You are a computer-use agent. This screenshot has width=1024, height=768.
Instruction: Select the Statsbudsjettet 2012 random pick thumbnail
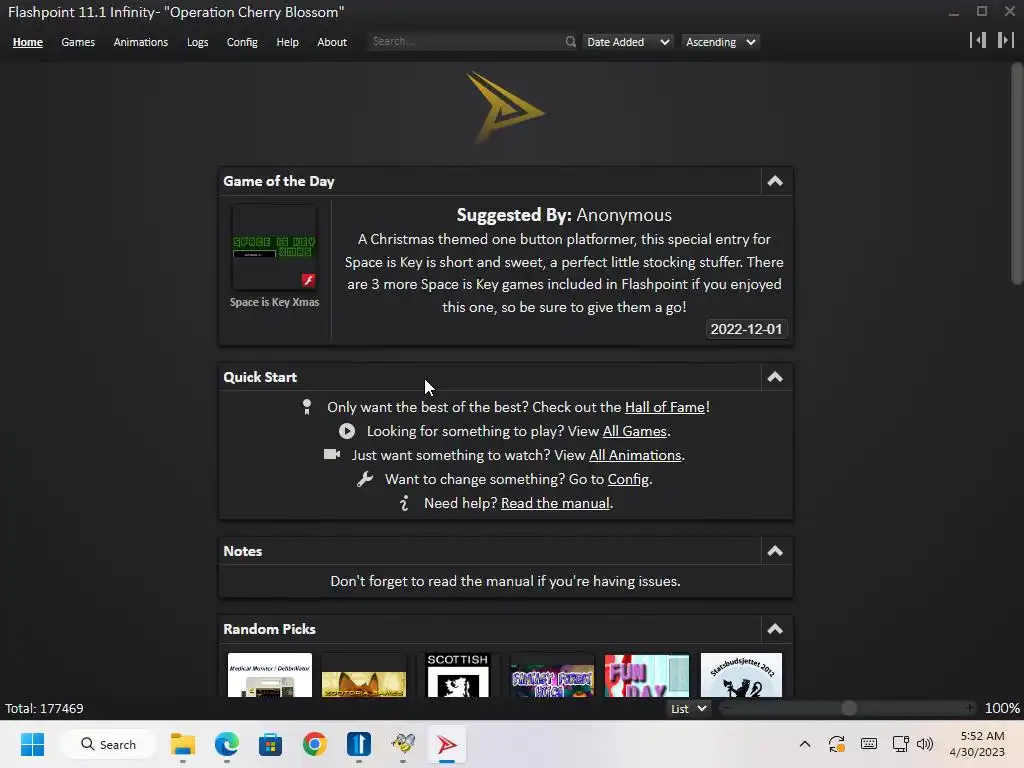741,675
